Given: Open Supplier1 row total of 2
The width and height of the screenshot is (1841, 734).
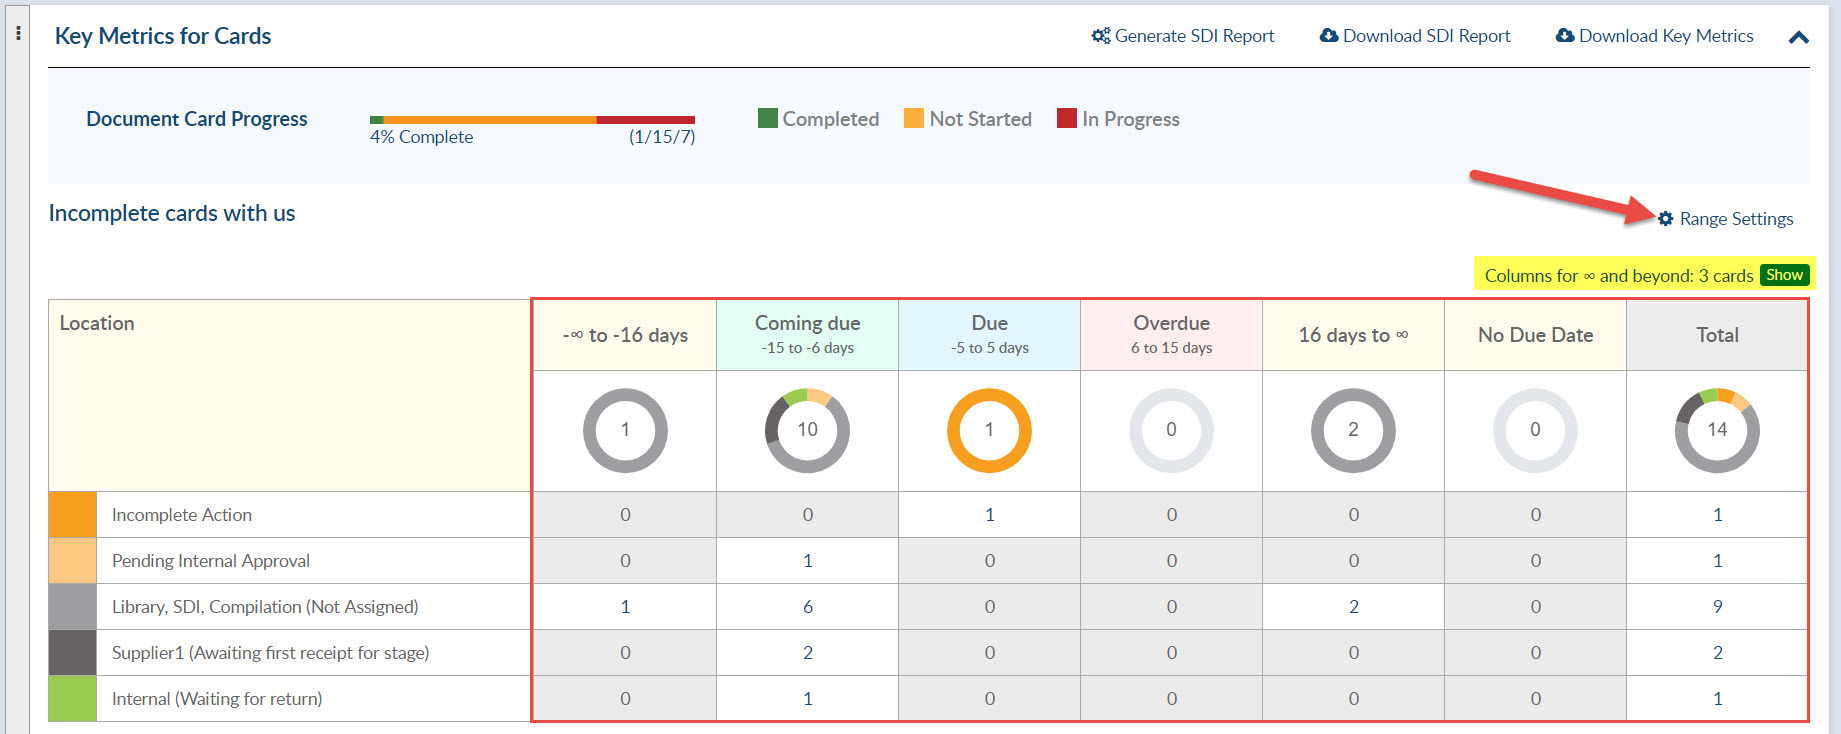Looking at the screenshot, I should click(x=1717, y=653).
